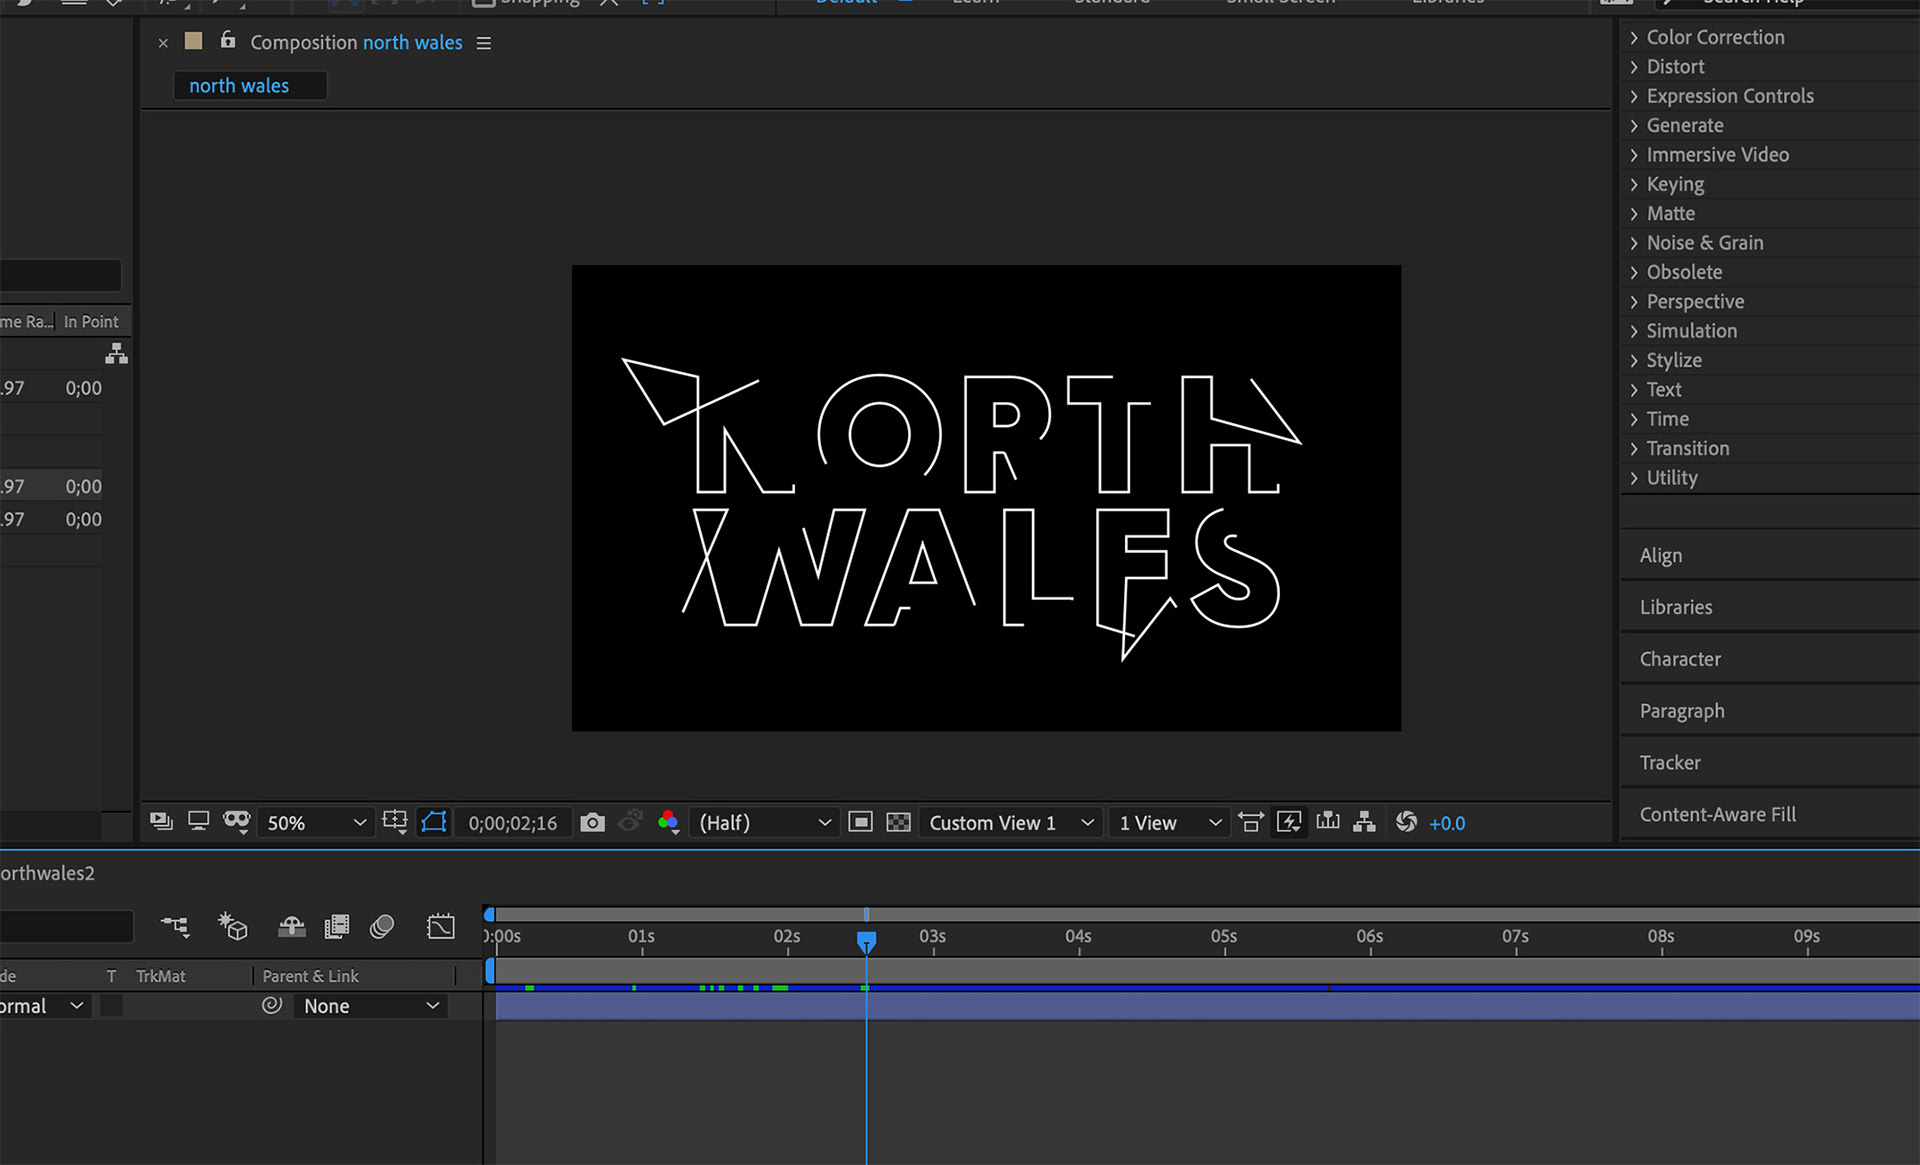Click the north wales breadcrumb button
This screenshot has height=1165, width=1920.
(239, 86)
